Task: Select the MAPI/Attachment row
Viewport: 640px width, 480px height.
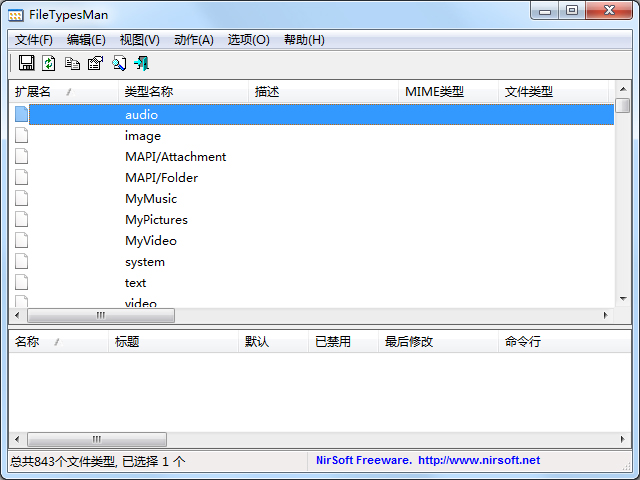Action: tap(311, 156)
